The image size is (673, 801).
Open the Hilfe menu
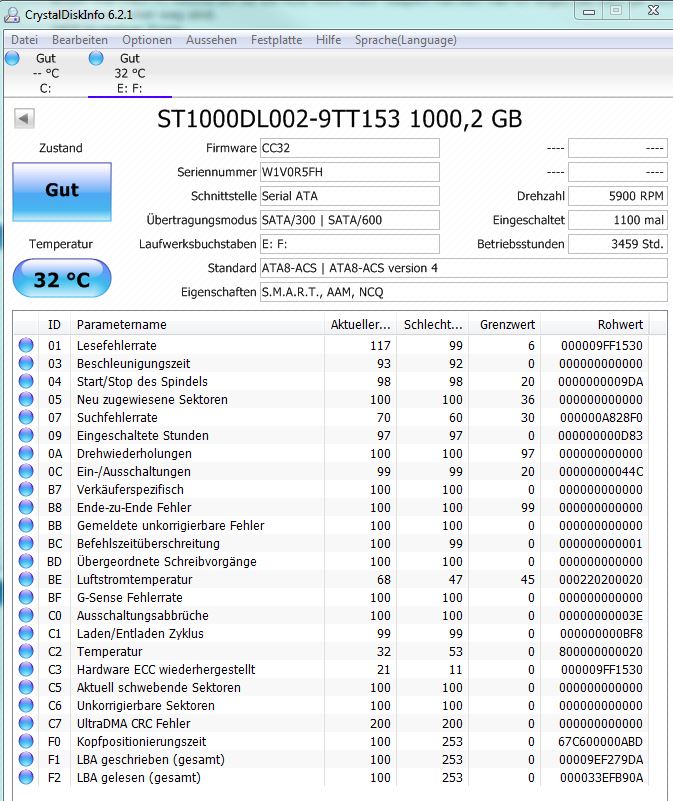click(328, 40)
